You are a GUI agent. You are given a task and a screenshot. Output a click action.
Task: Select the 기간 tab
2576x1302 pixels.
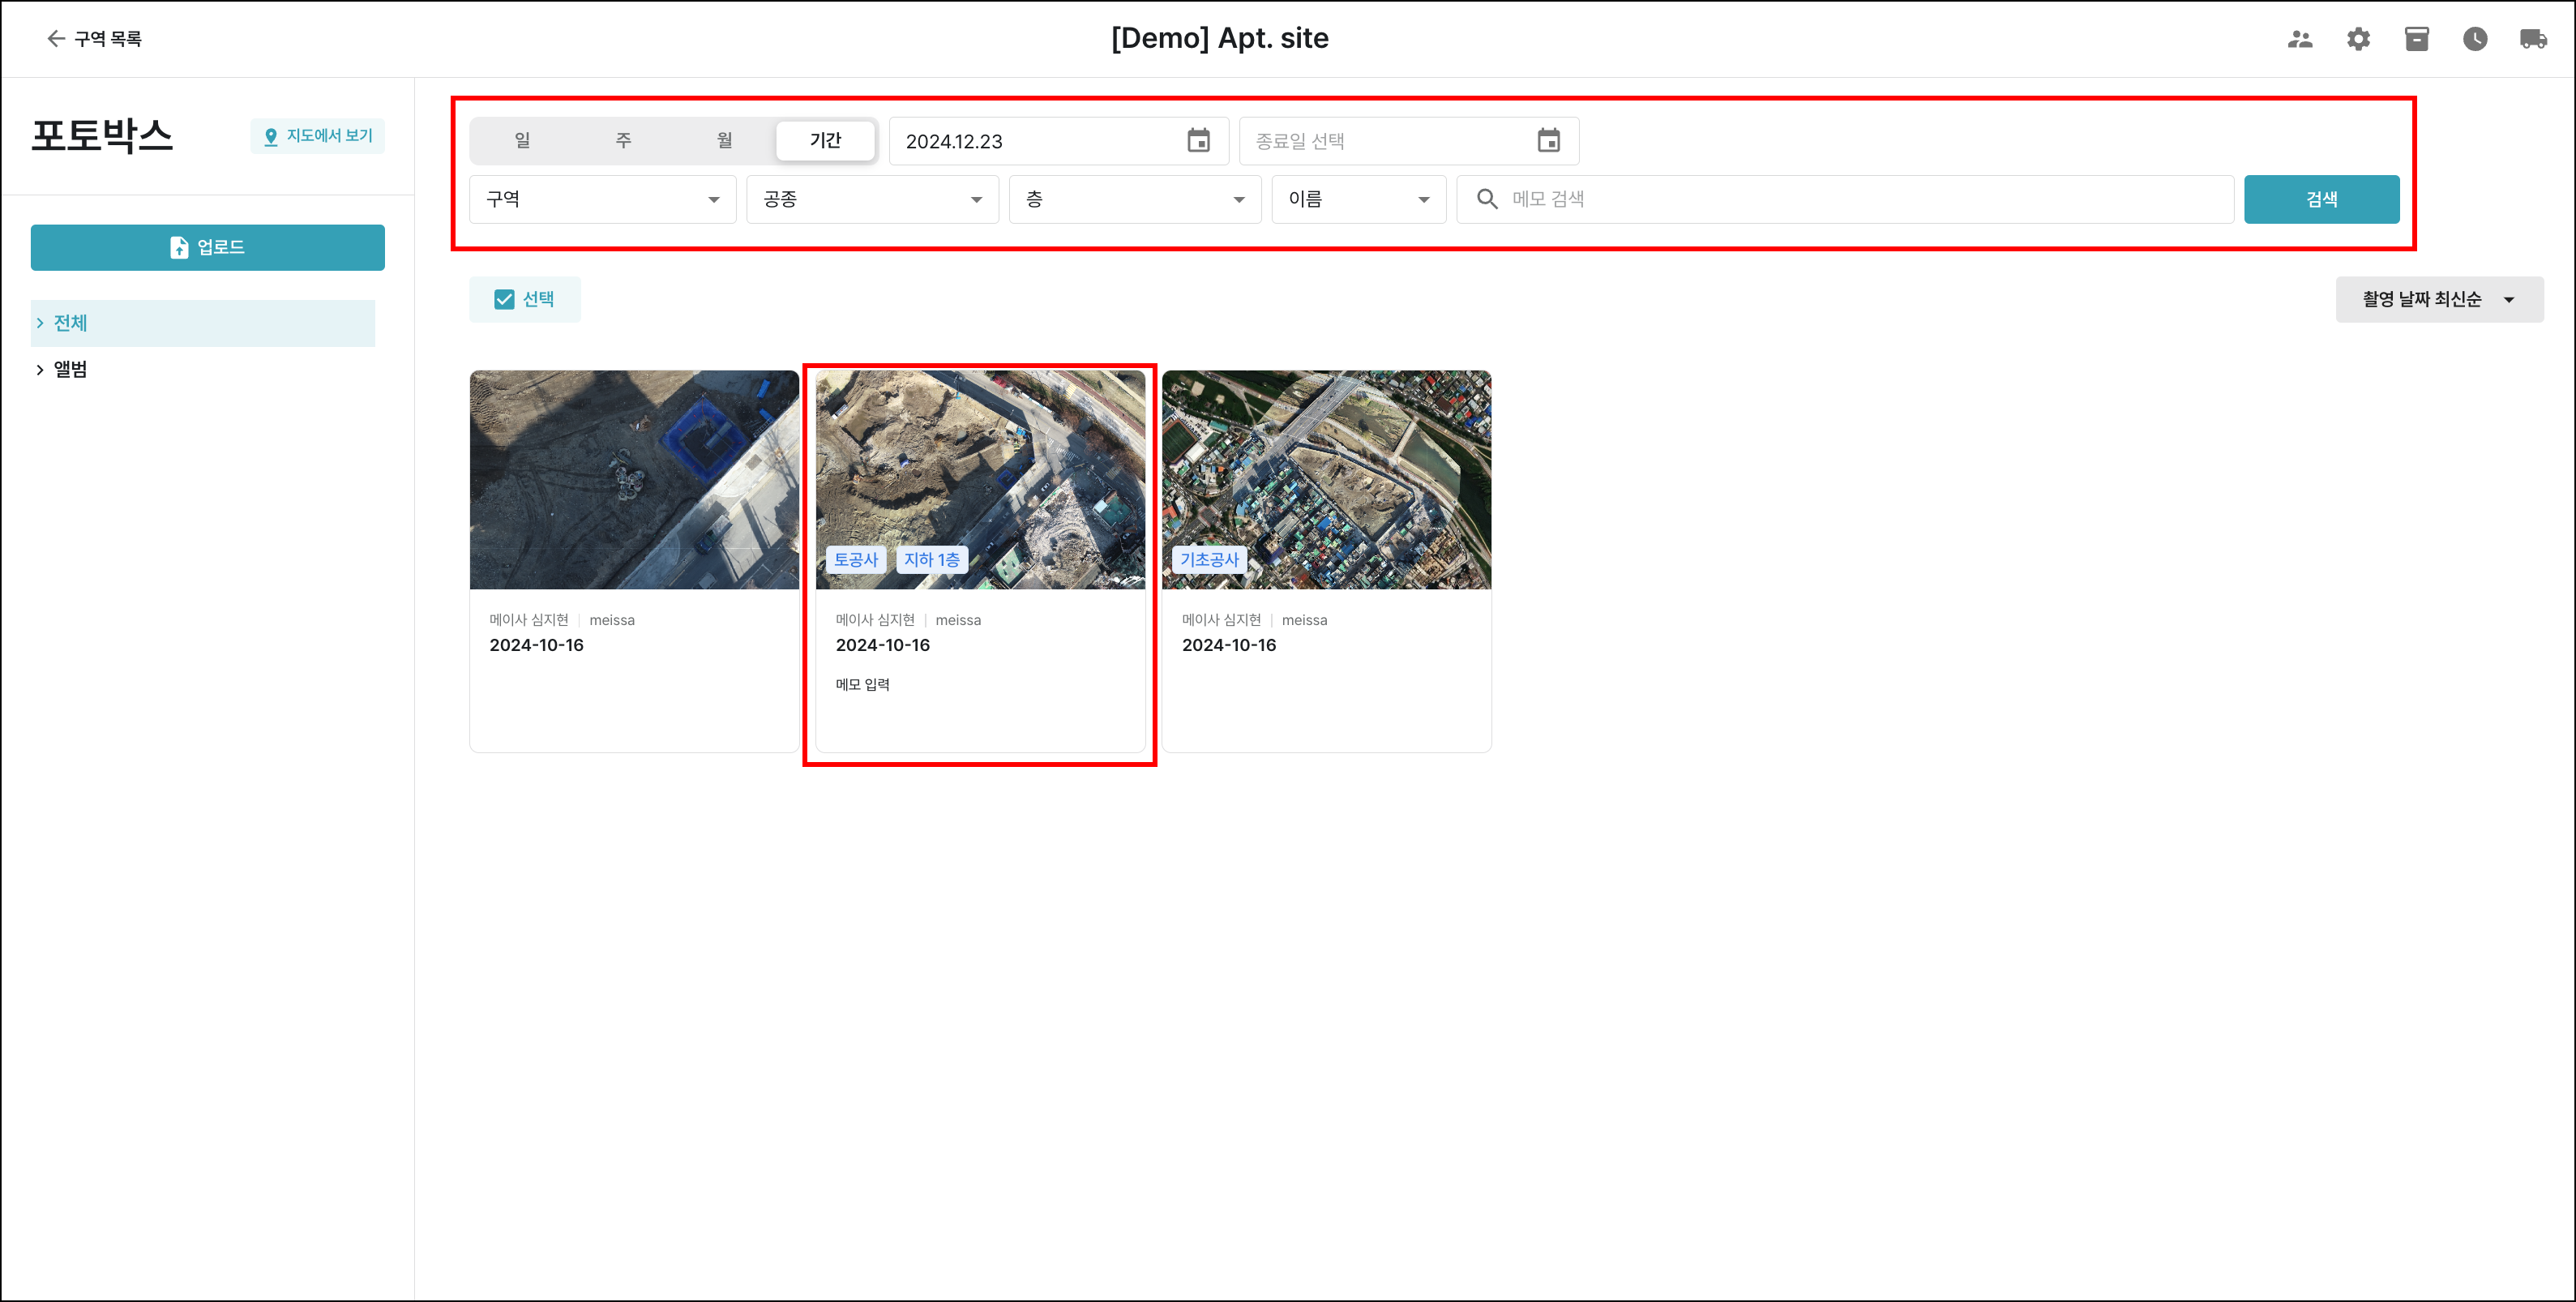825,140
